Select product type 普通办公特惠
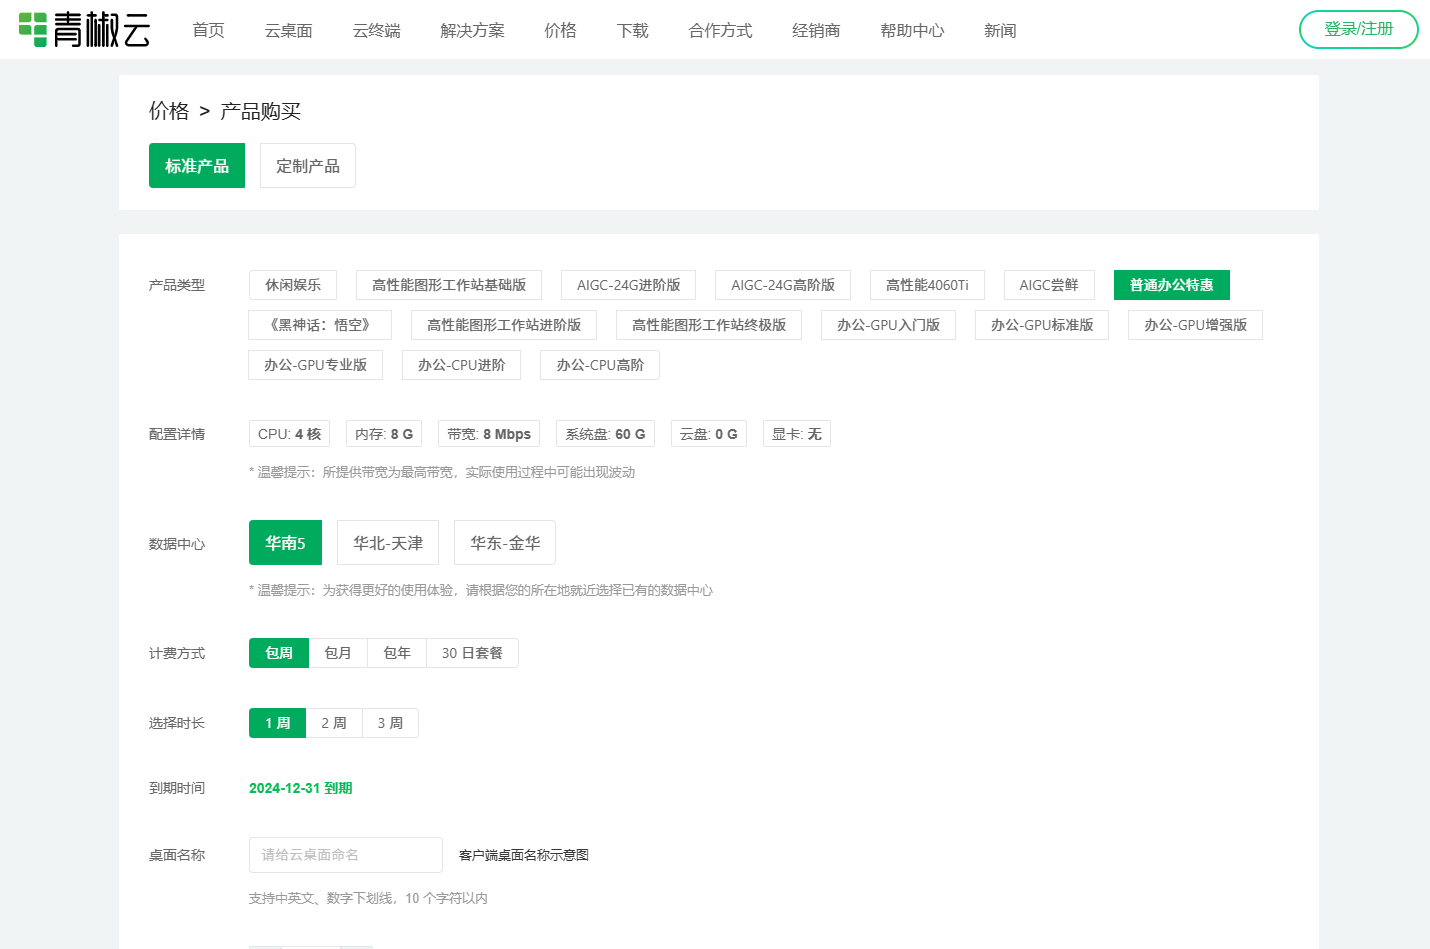Image resolution: width=1430 pixels, height=949 pixels. (x=1172, y=285)
